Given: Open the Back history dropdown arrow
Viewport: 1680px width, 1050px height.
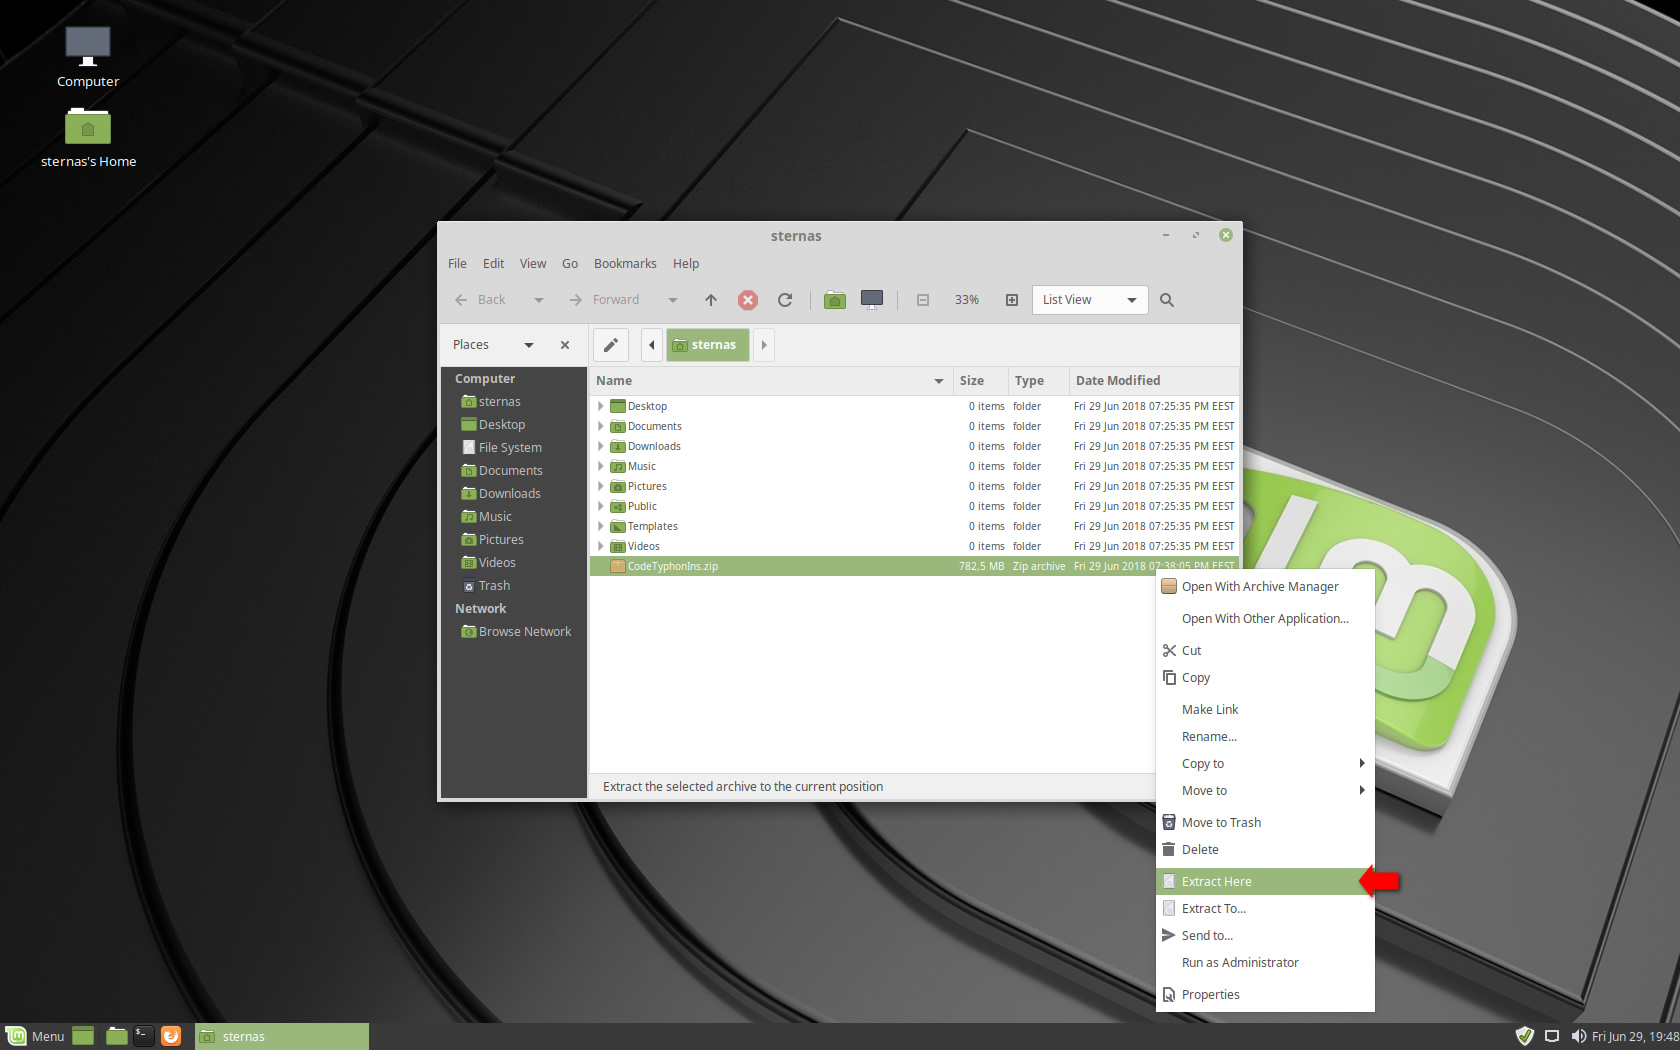Looking at the screenshot, I should click(x=539, y=300).
